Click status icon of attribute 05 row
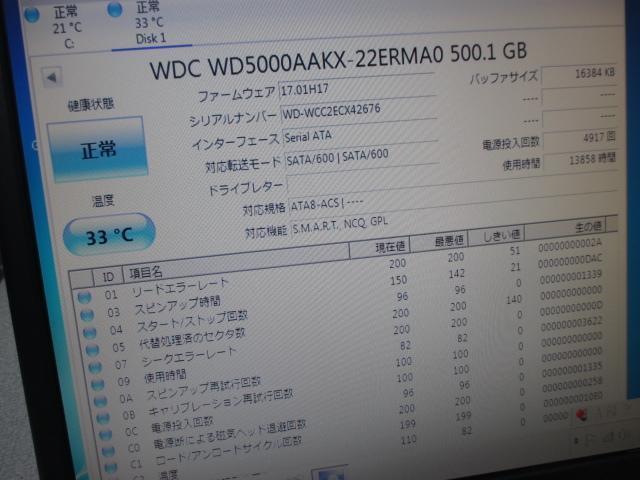The width and height of the screenshot is (640, 480). coord(92,349)
